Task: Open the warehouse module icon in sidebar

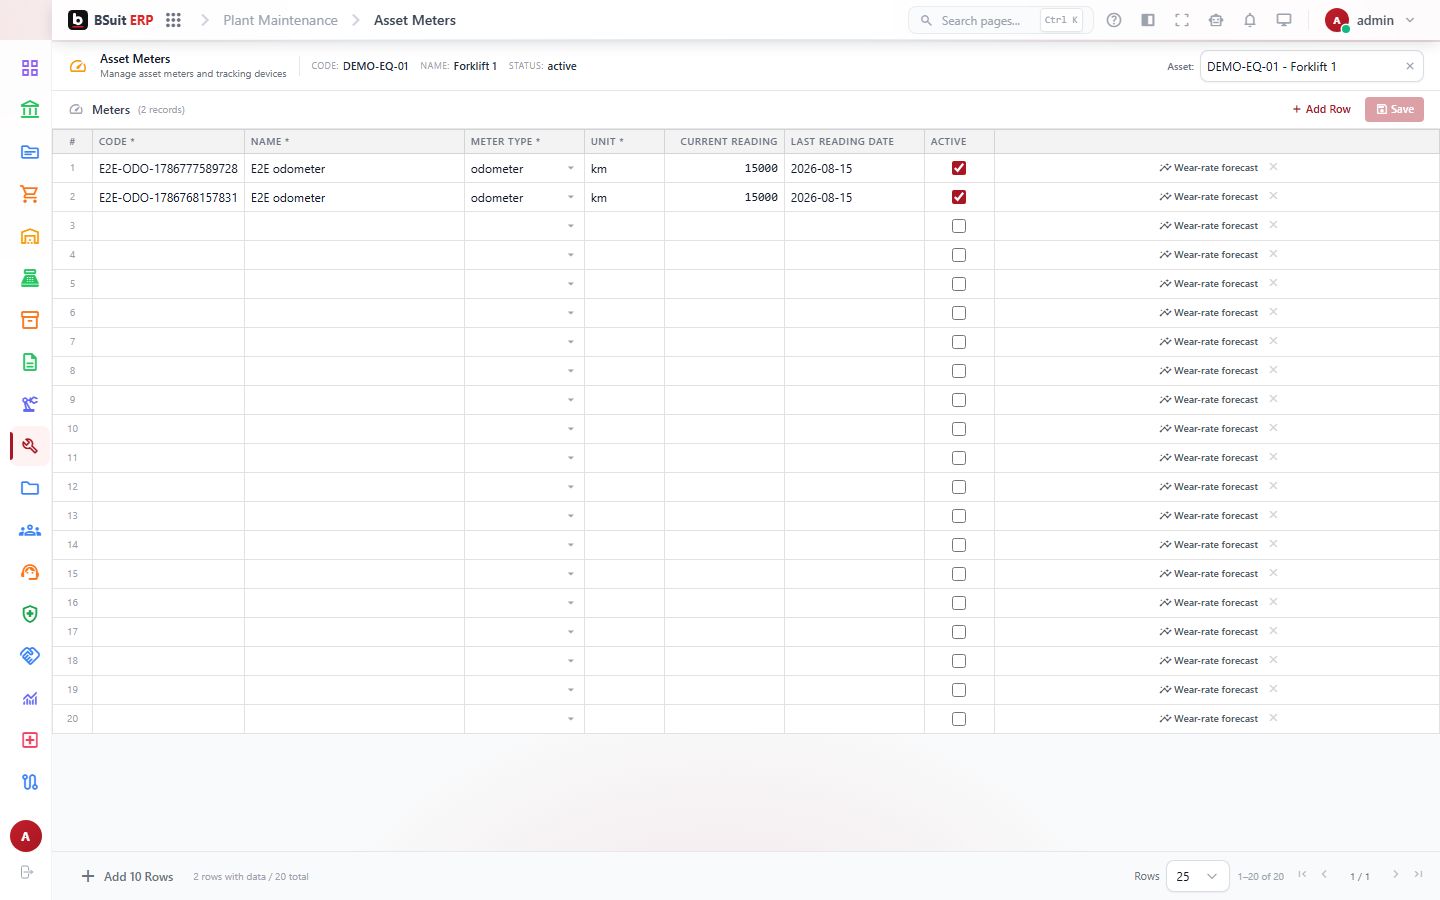Action: click(x=30, y=236)
